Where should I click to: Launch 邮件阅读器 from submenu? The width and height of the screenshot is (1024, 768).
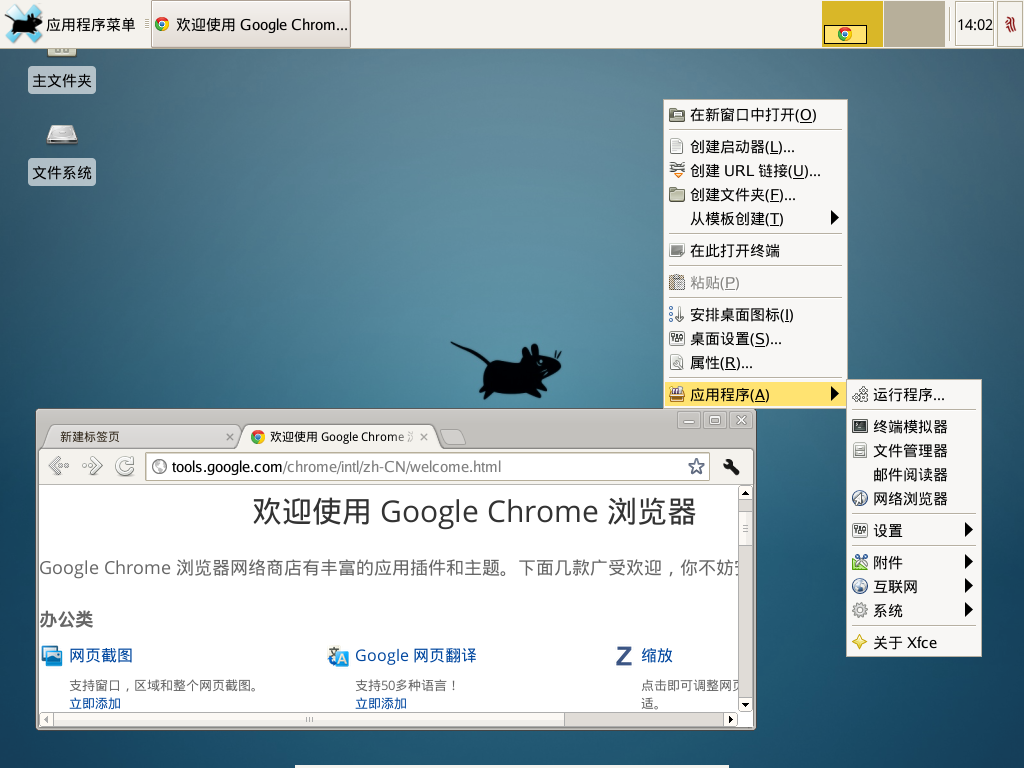(x=914, y=475)
